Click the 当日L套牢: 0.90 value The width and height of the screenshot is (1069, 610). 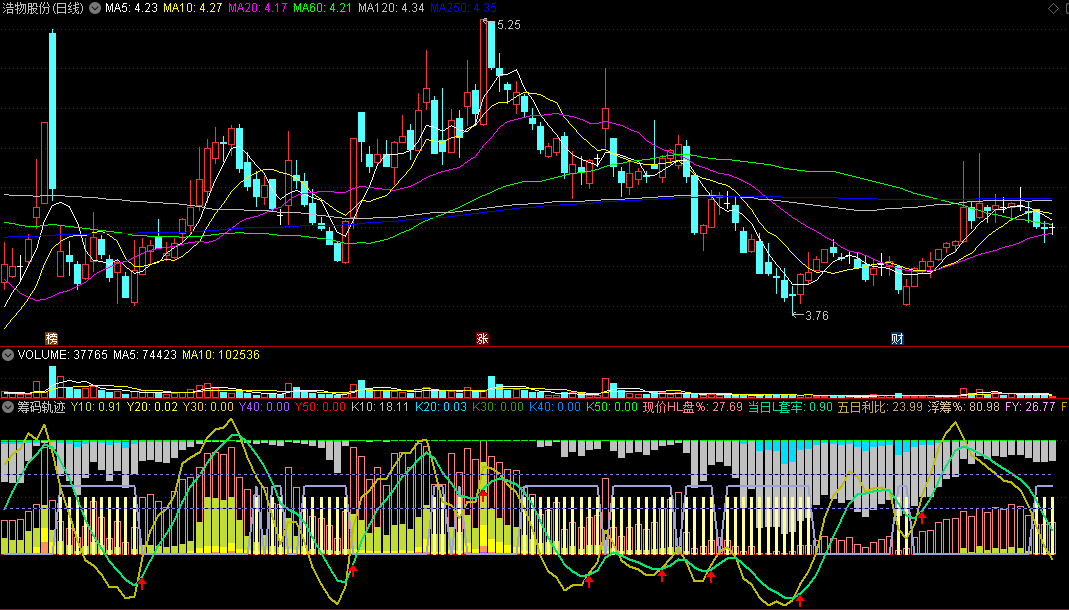tap(790, 407)
